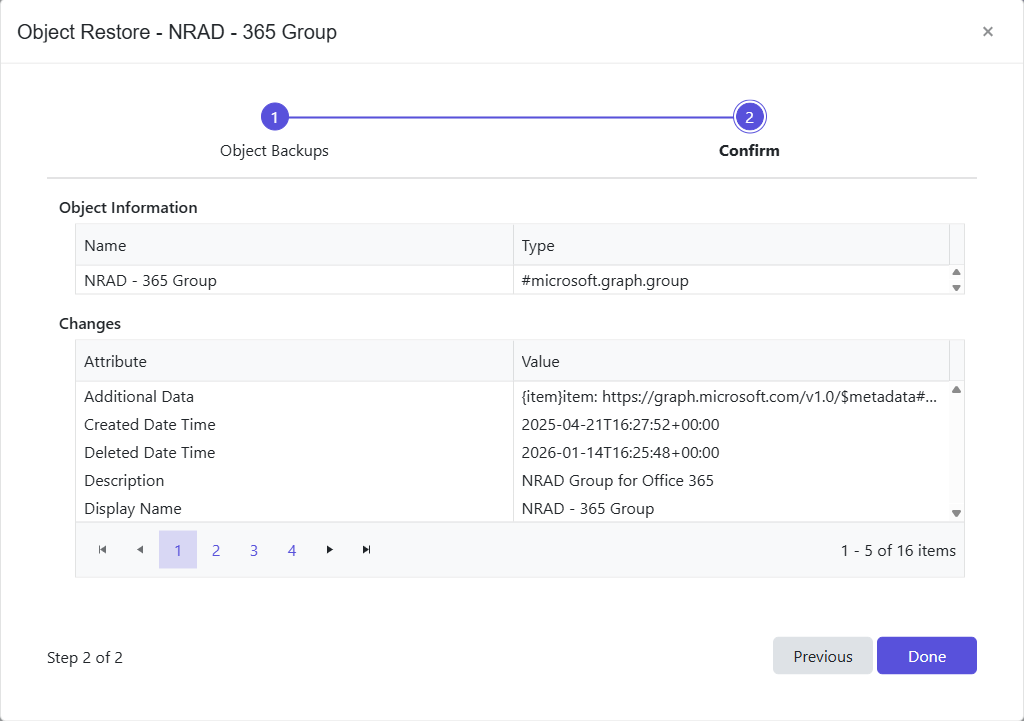This screenshot has height=721, width=1024.
Task: Select the Created Date Time attribute row
Action: [x=300, y=424]
